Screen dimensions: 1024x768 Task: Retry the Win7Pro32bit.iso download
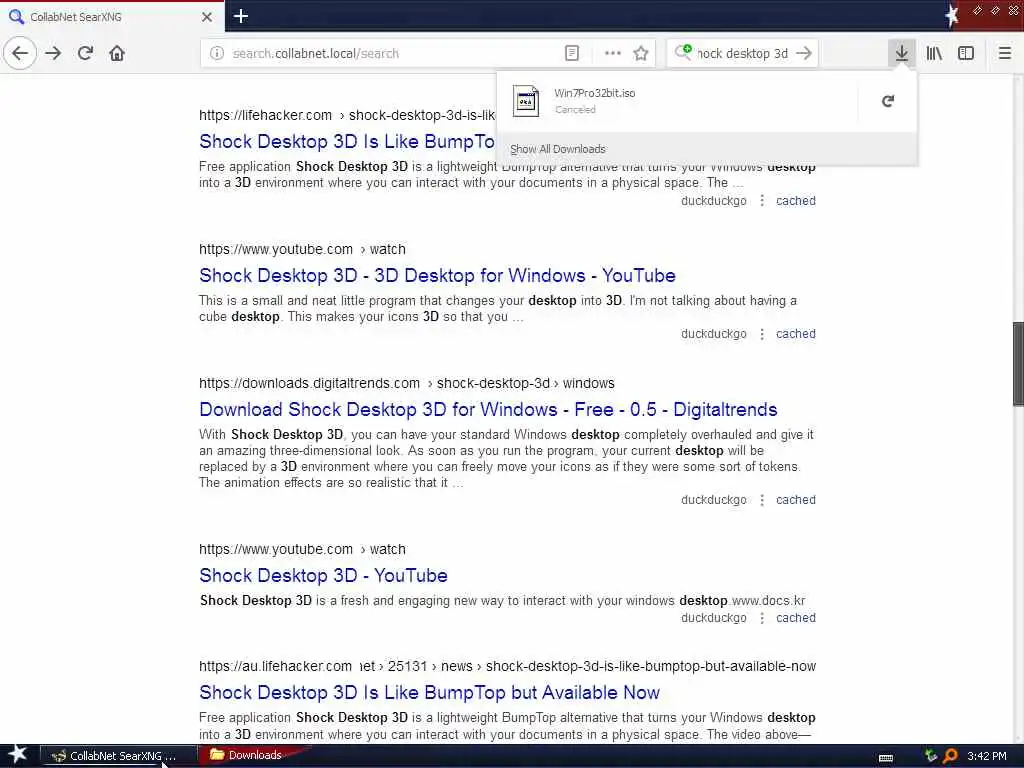[x=888, y=101]
